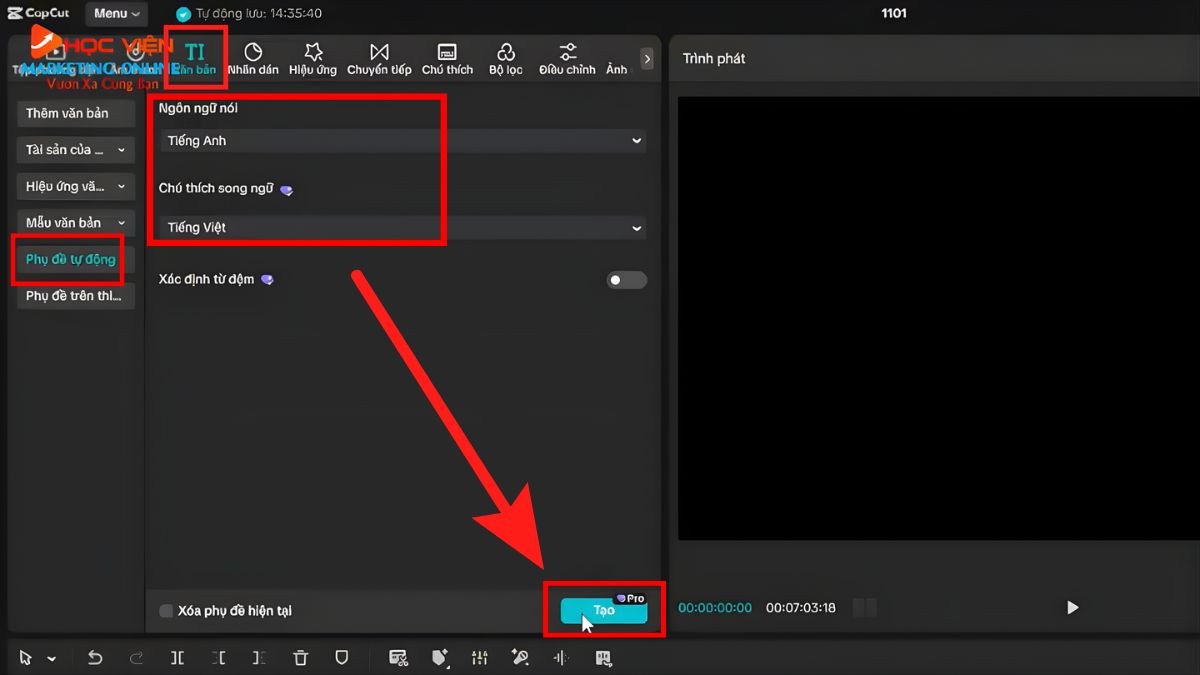
Task: Open the Điều chỉnh (Adjust) panel
Action: [567, 58]
